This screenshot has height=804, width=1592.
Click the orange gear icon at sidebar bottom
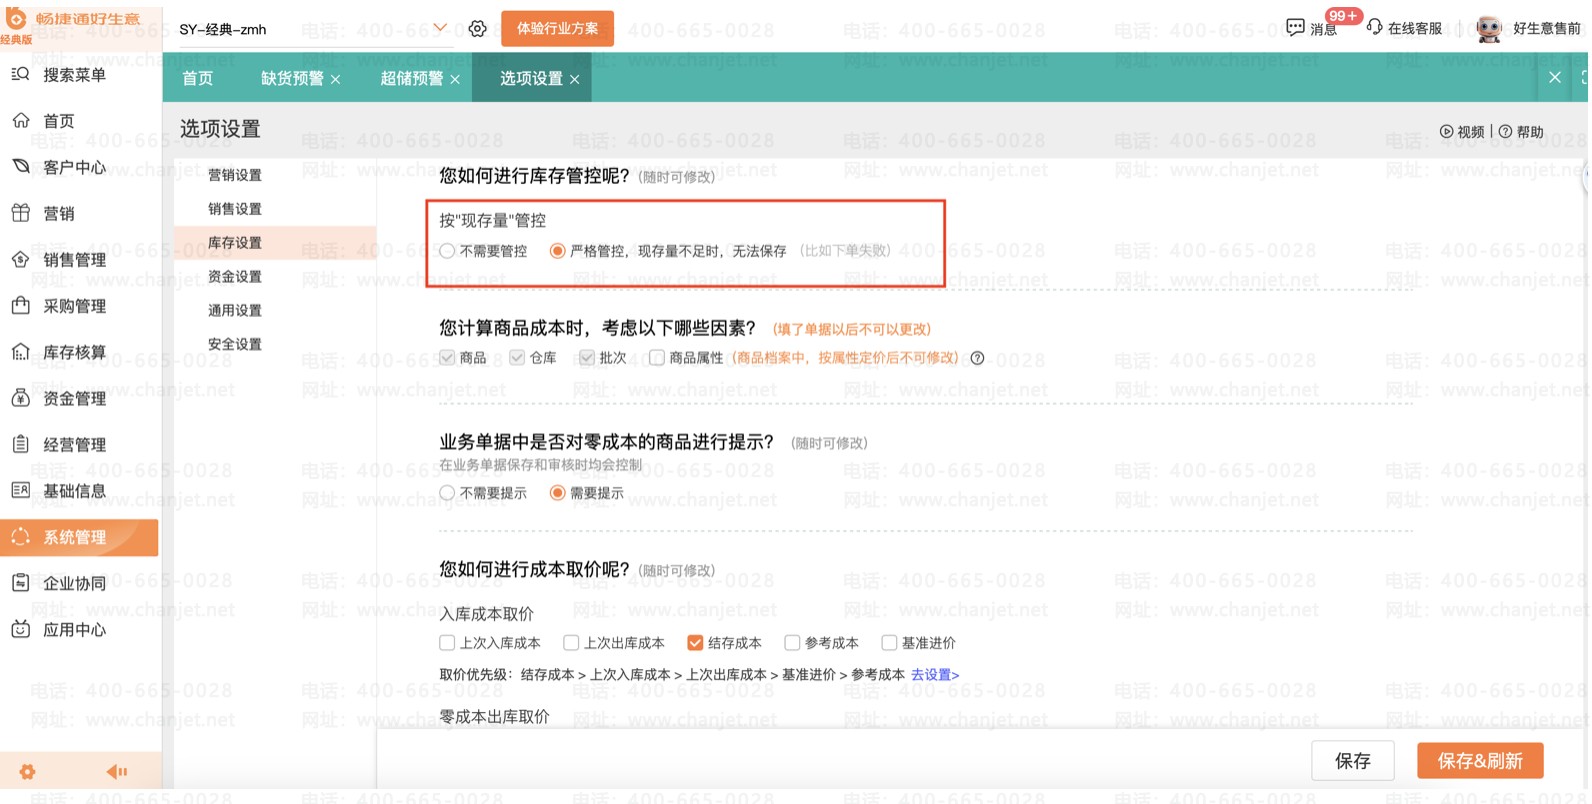pos(27,772)
